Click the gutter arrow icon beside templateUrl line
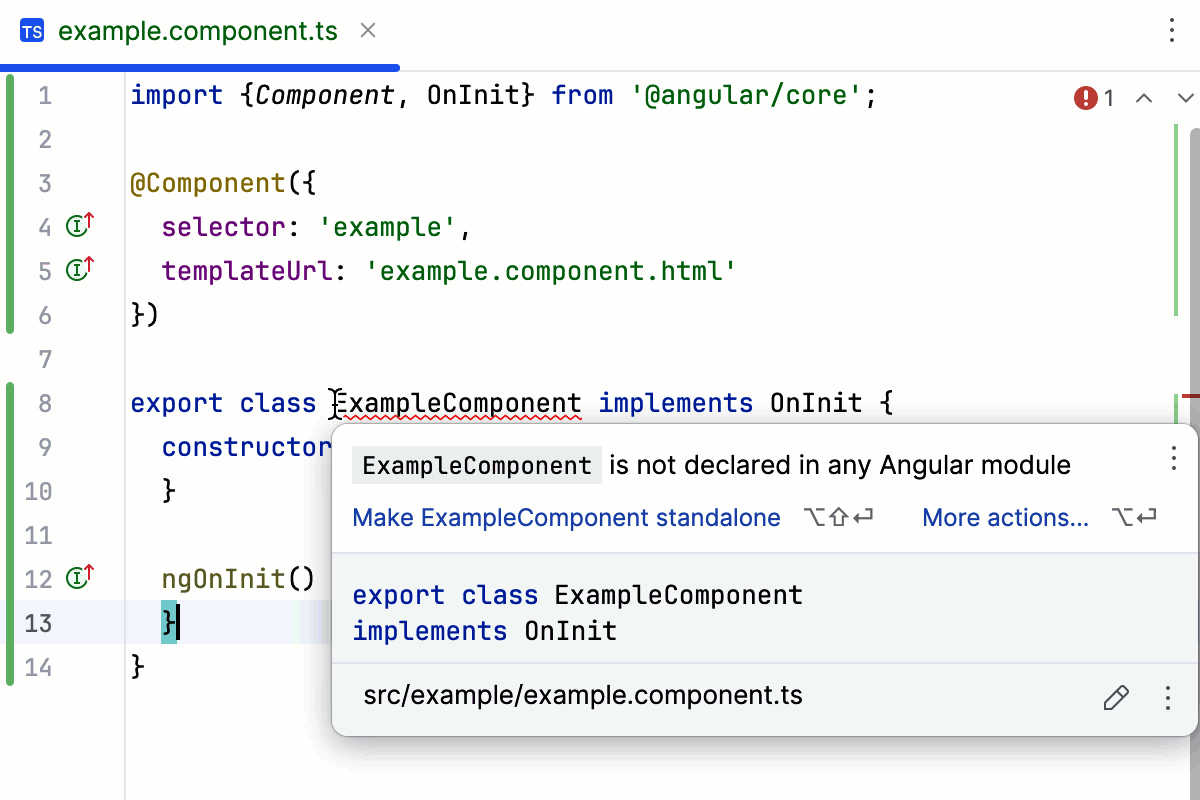The height and width of the screenshot is (800, 1200). pyautogui.click(x=78, y=270)
